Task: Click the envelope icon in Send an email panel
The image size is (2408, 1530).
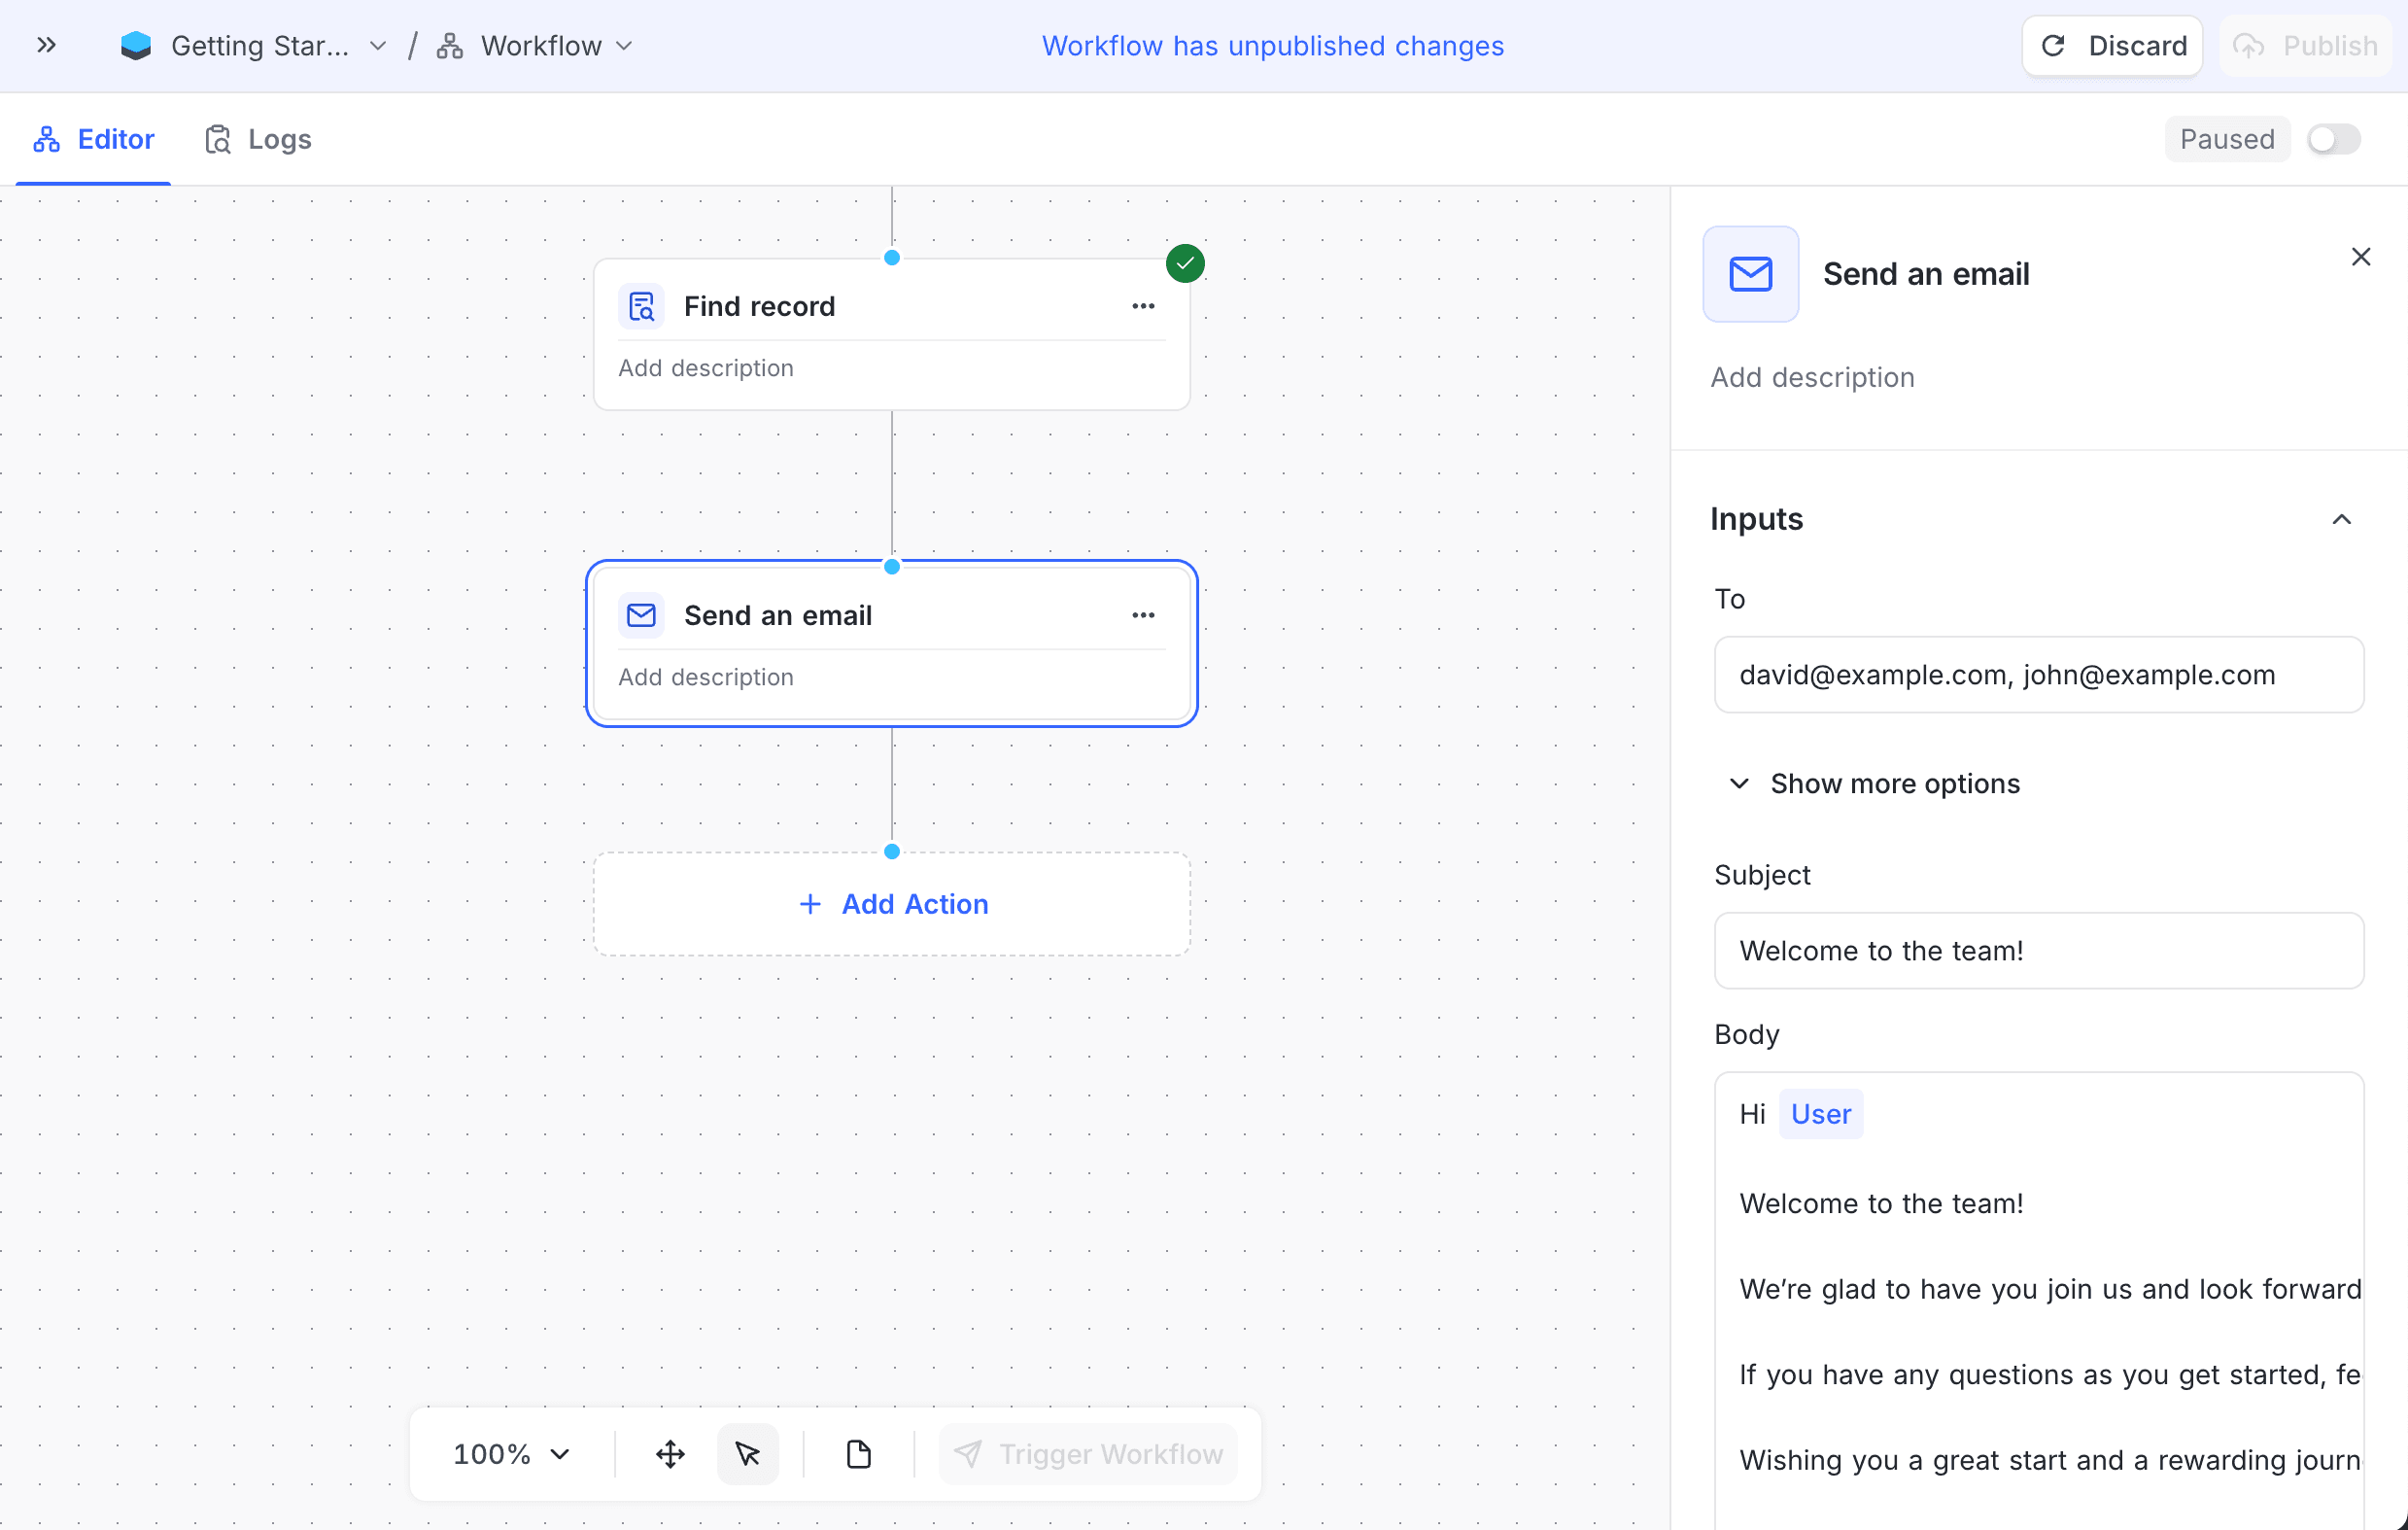Action: (x=1750, y=273)
